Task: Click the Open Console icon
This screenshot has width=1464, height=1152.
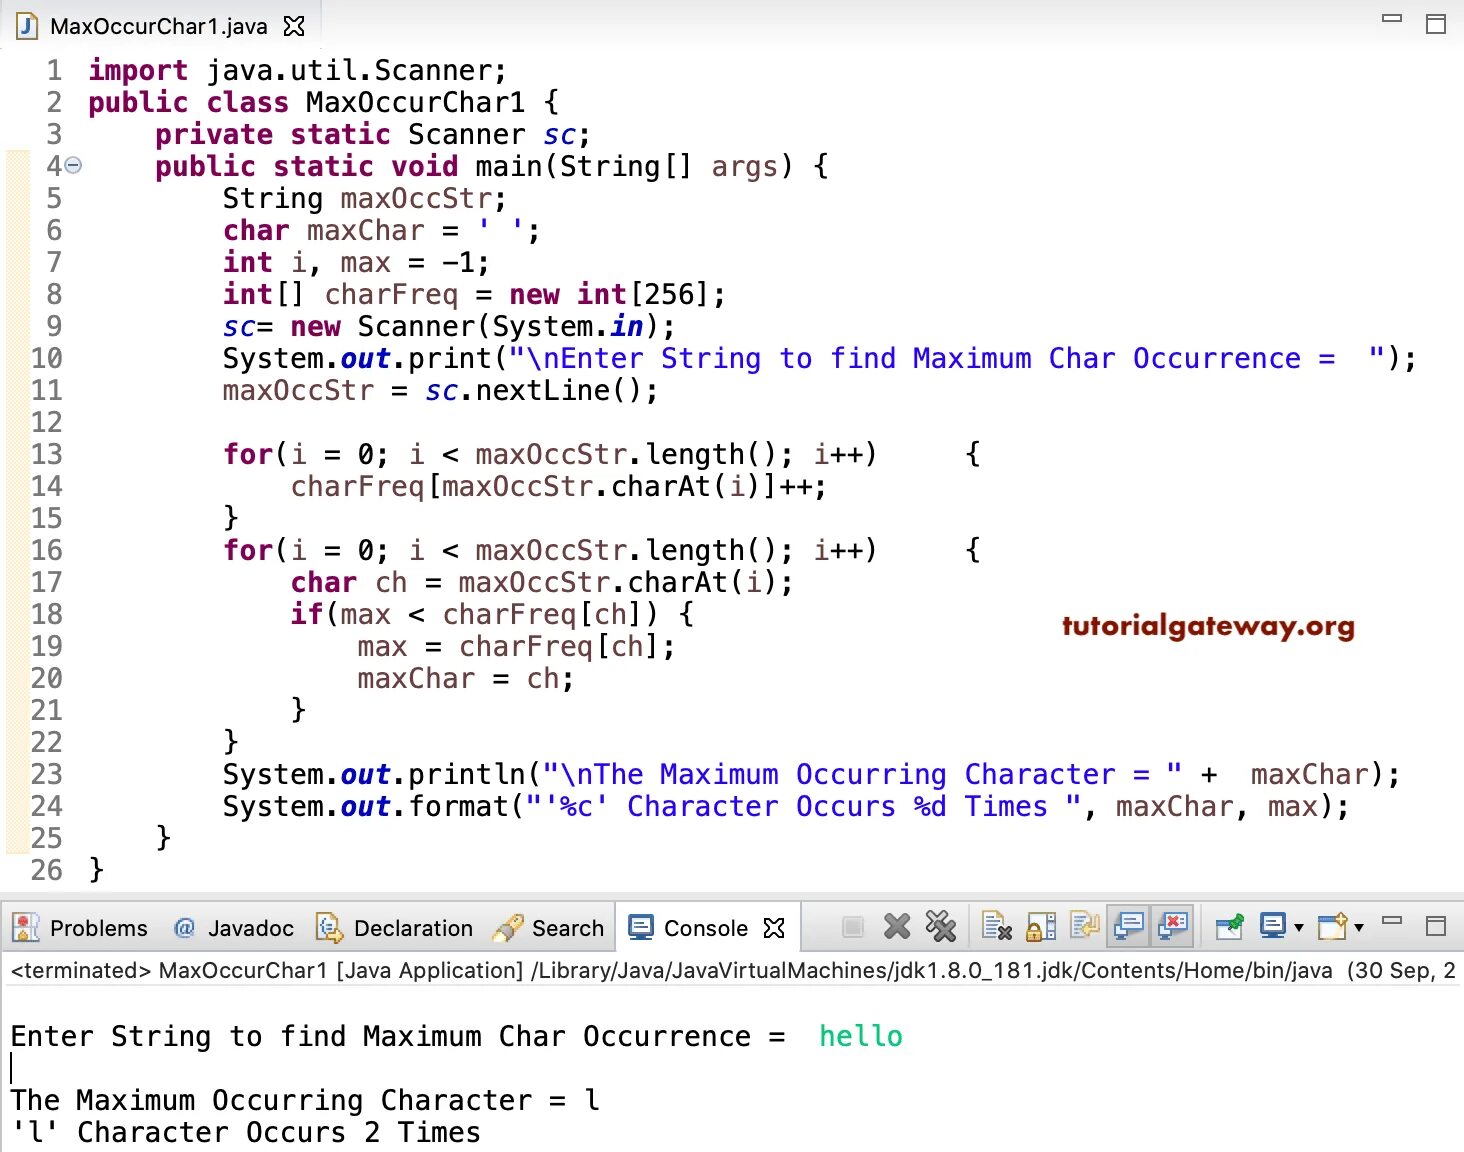Action: pos(1333,927)
